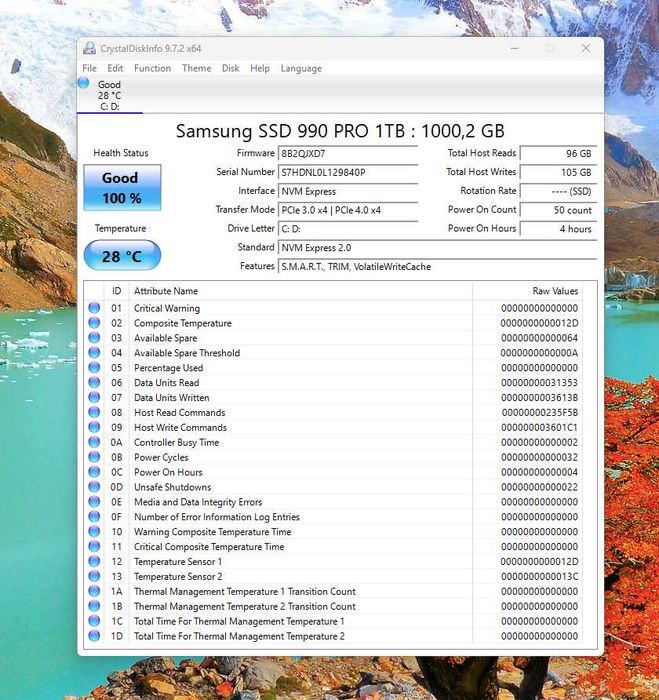Open the Help menu
This screenshot has height=700, width=659.
(x=260, y=68)
